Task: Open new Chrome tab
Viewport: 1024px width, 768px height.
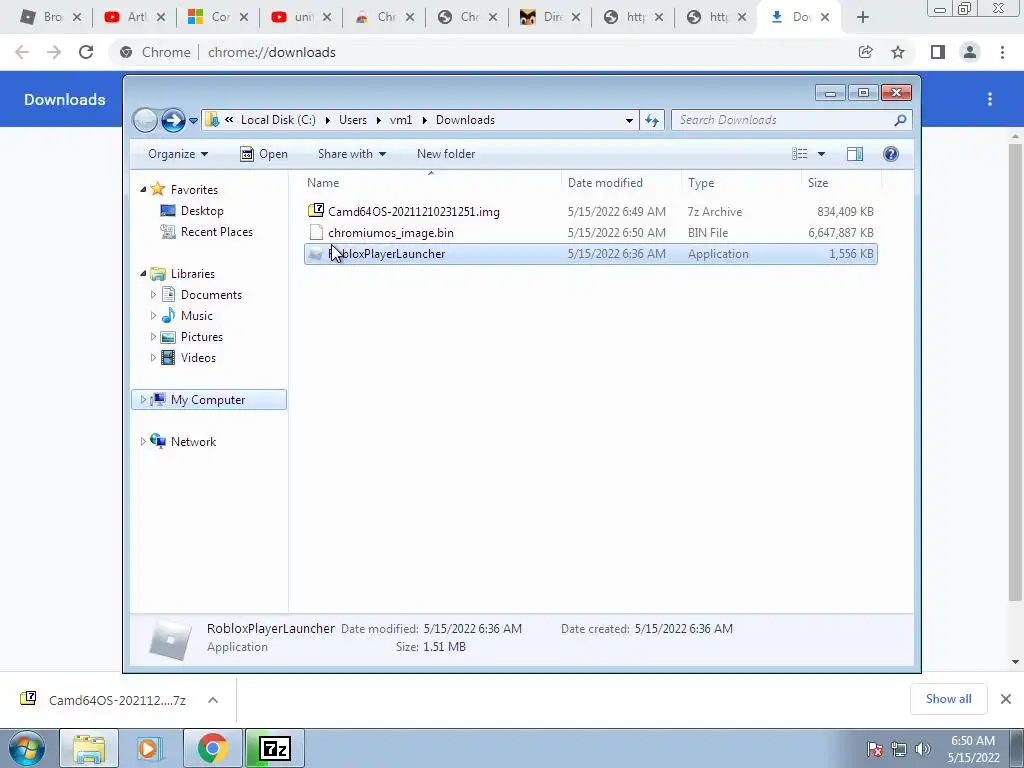Action: [x=863, y=18]
